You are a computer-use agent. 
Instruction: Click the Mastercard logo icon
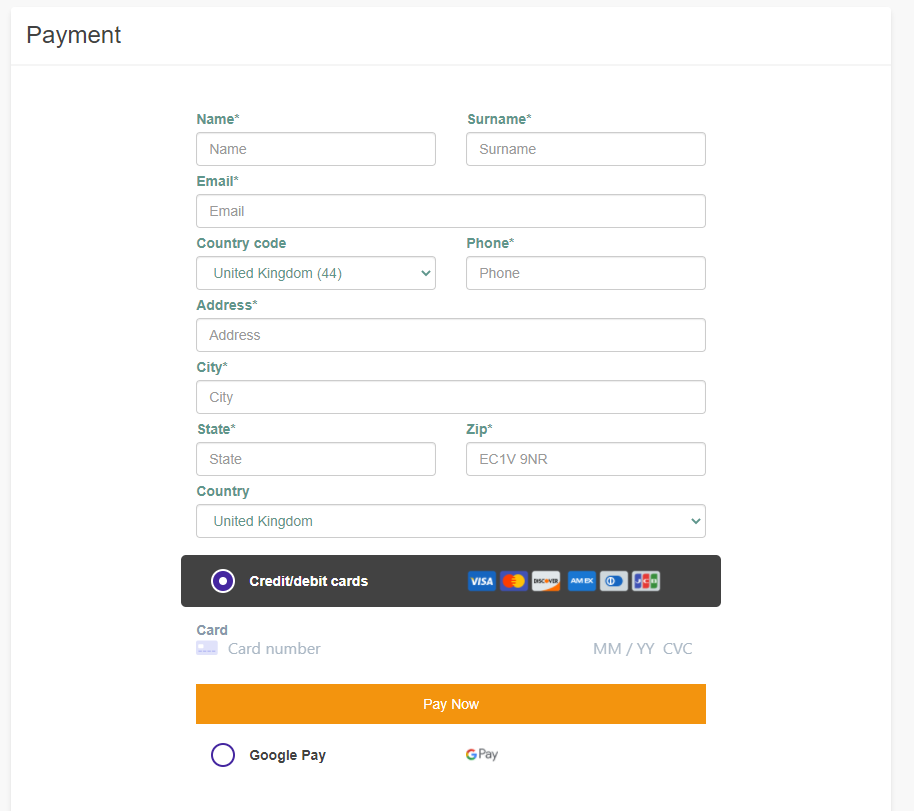tap(514, 581)
